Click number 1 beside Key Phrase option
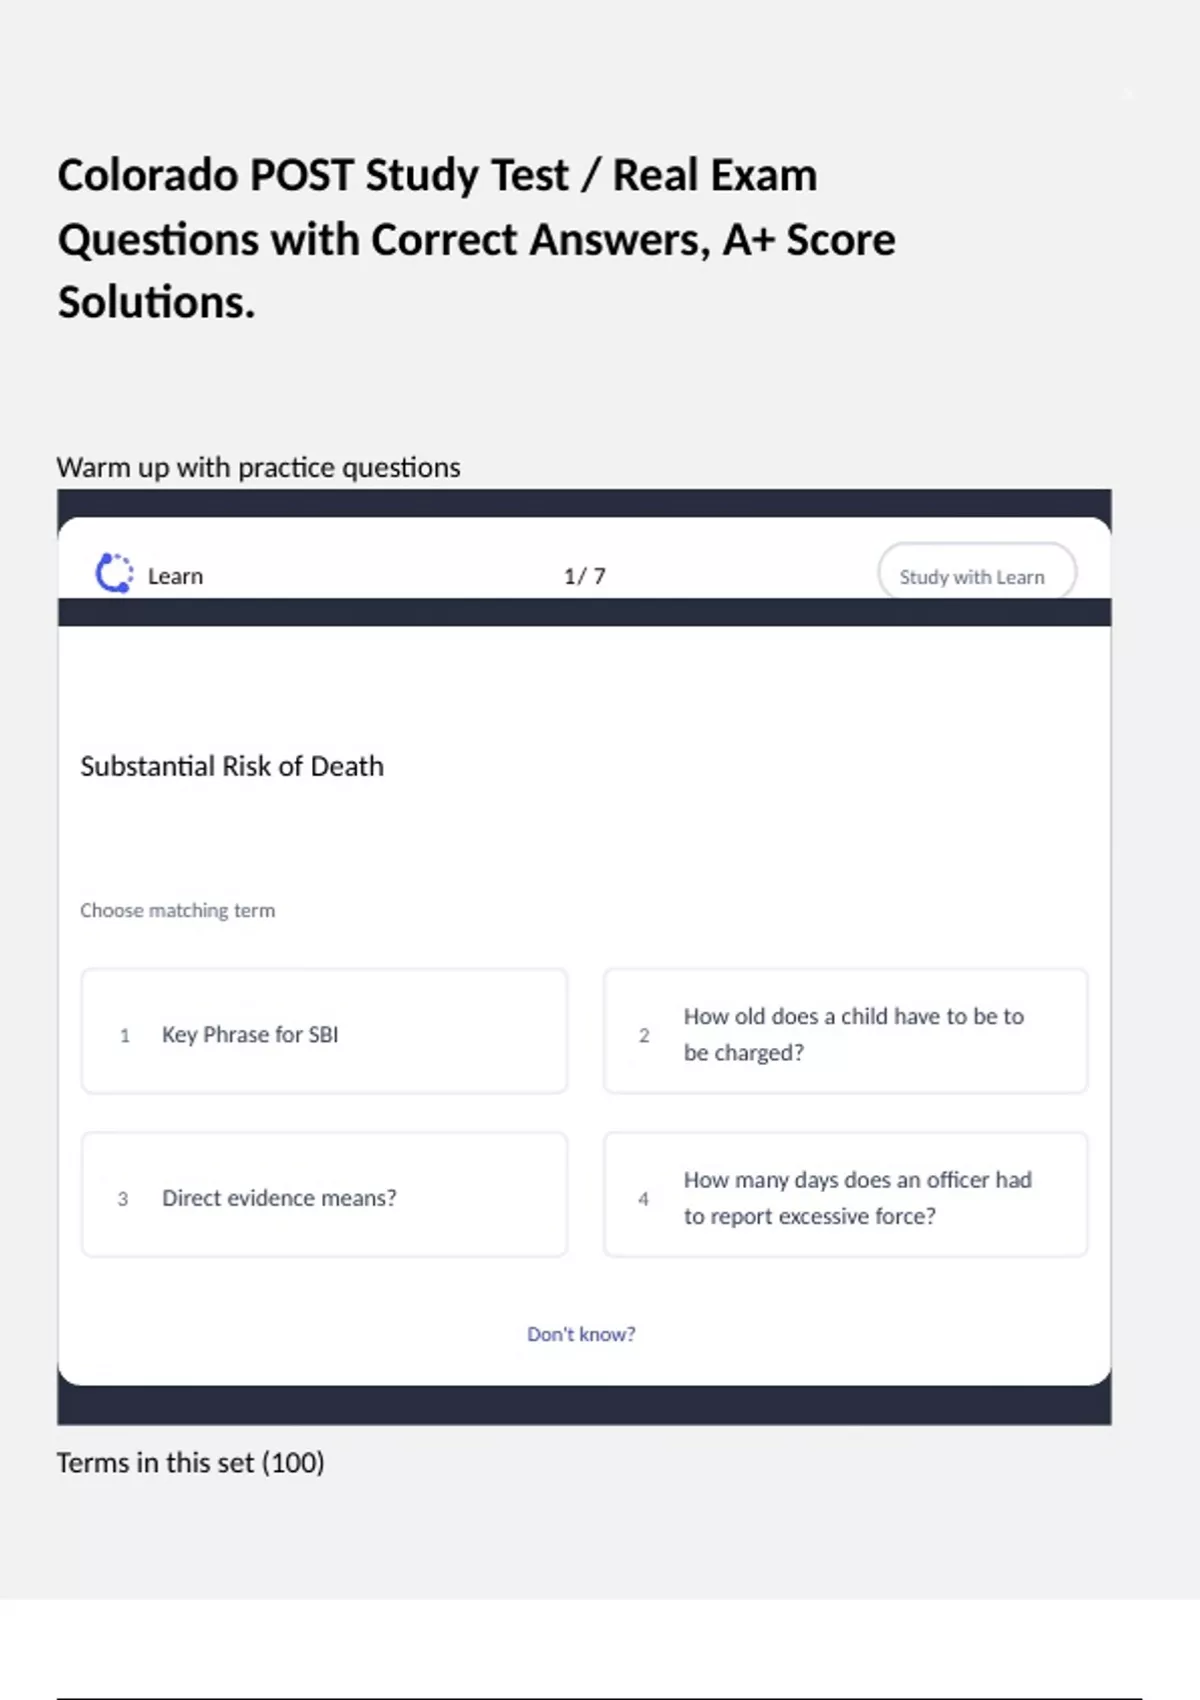The width and height of the screenshot is (1200, 1700). [x=125, y=1035]
